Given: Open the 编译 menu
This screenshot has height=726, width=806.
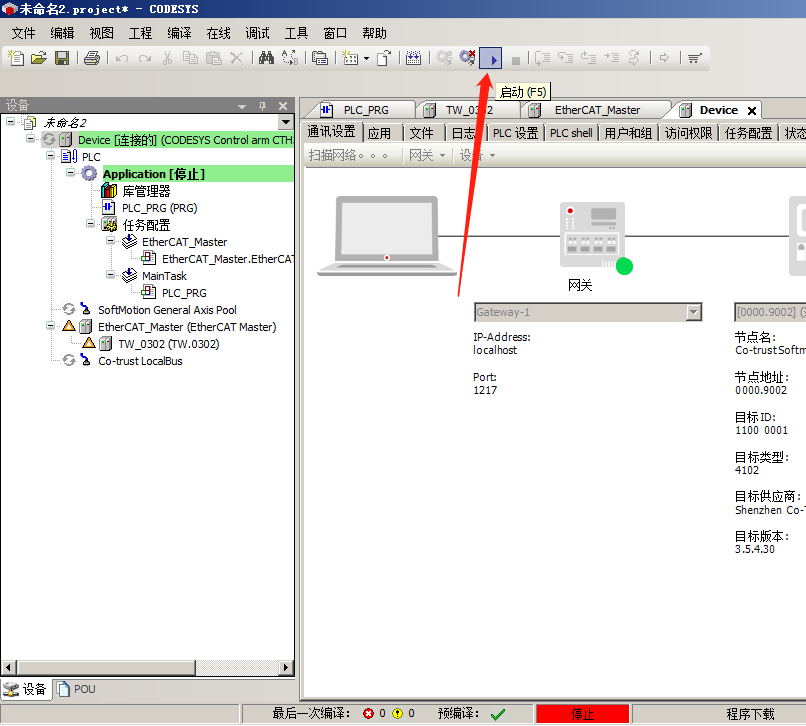Looking at the screenshot, I should point(179,33).
